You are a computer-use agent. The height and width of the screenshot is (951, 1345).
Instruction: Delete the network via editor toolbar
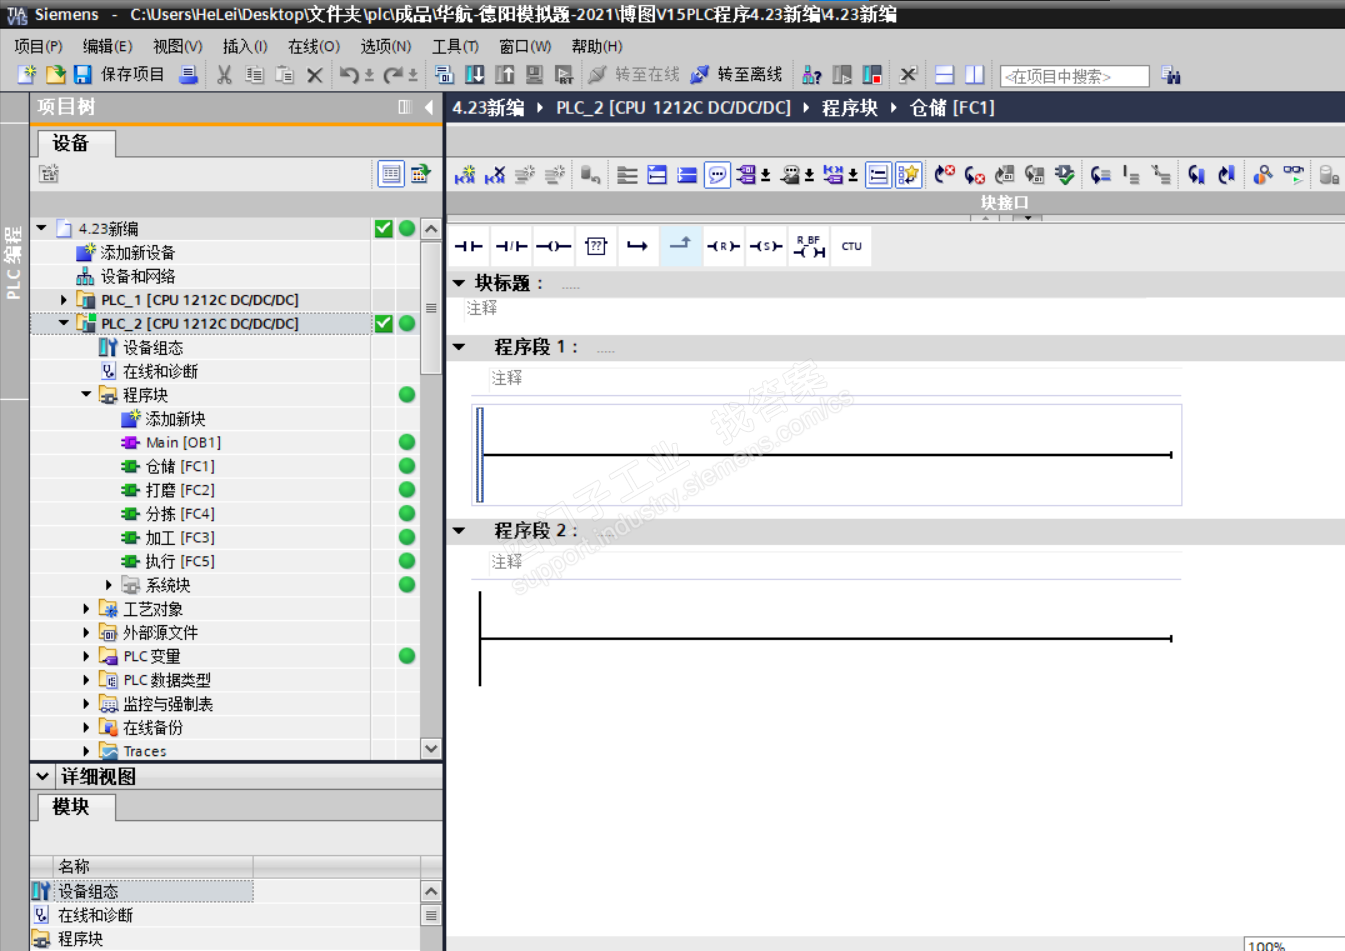(495, 175)
